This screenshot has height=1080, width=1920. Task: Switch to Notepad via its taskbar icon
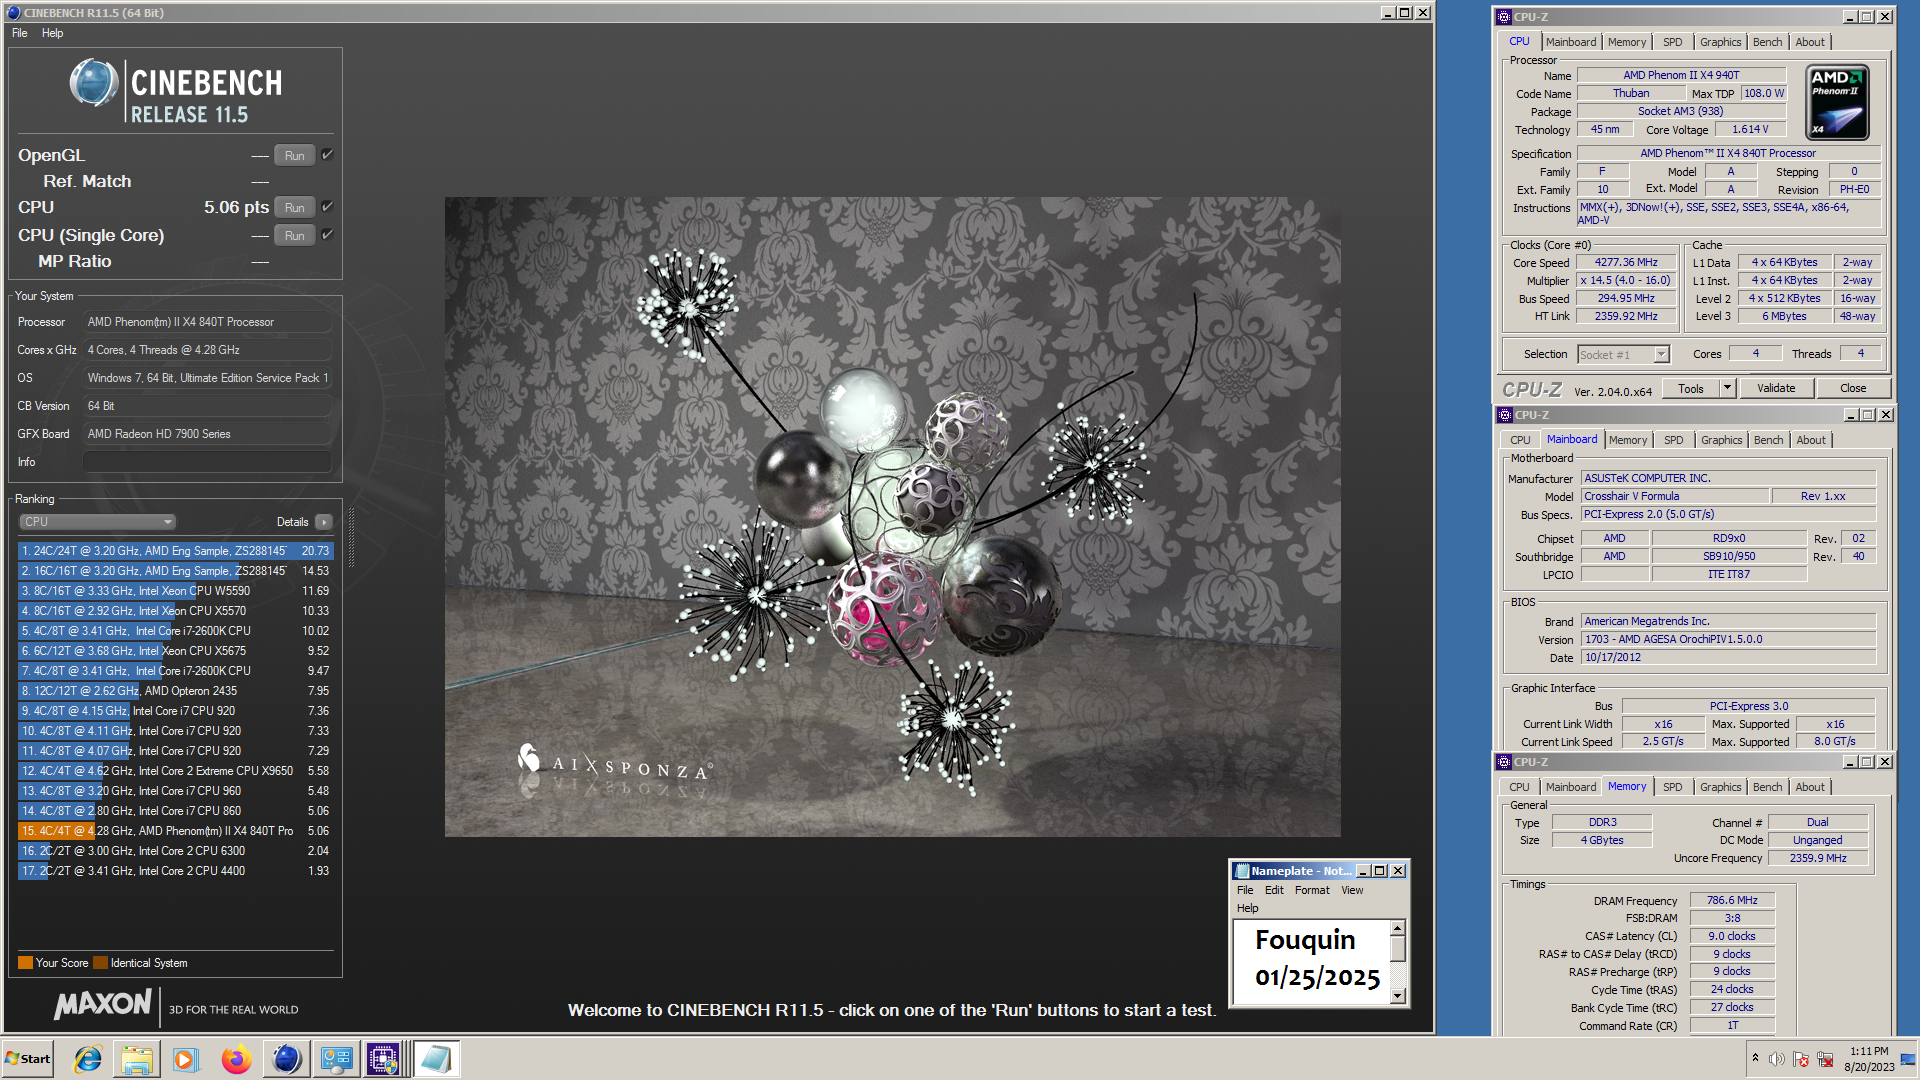(435, 1059)
